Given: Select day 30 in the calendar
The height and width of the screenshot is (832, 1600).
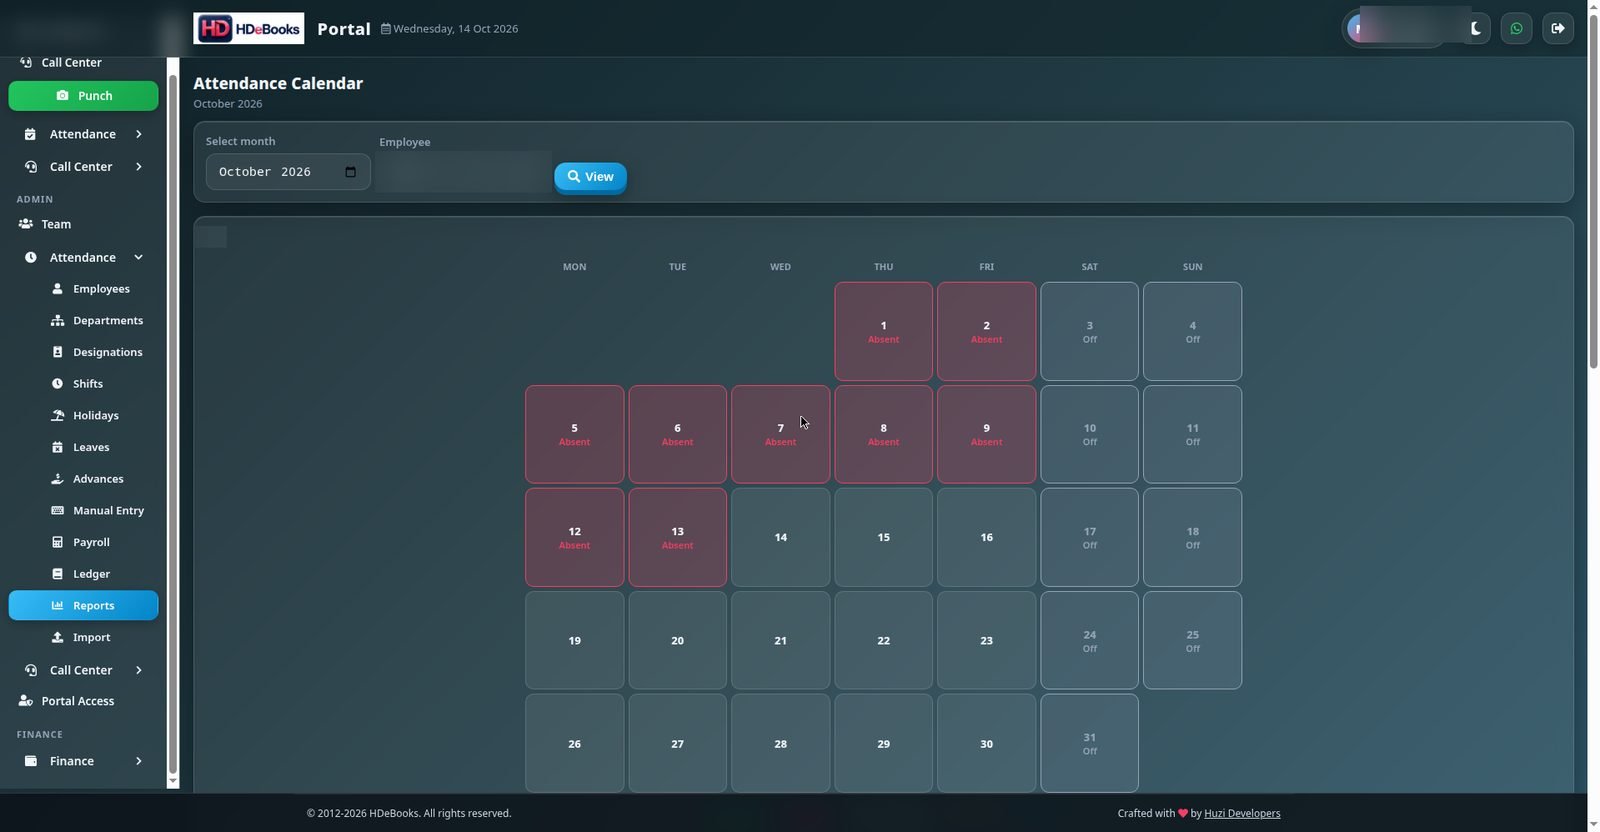Looking at the screenshot, I should [x=987, y=744].
